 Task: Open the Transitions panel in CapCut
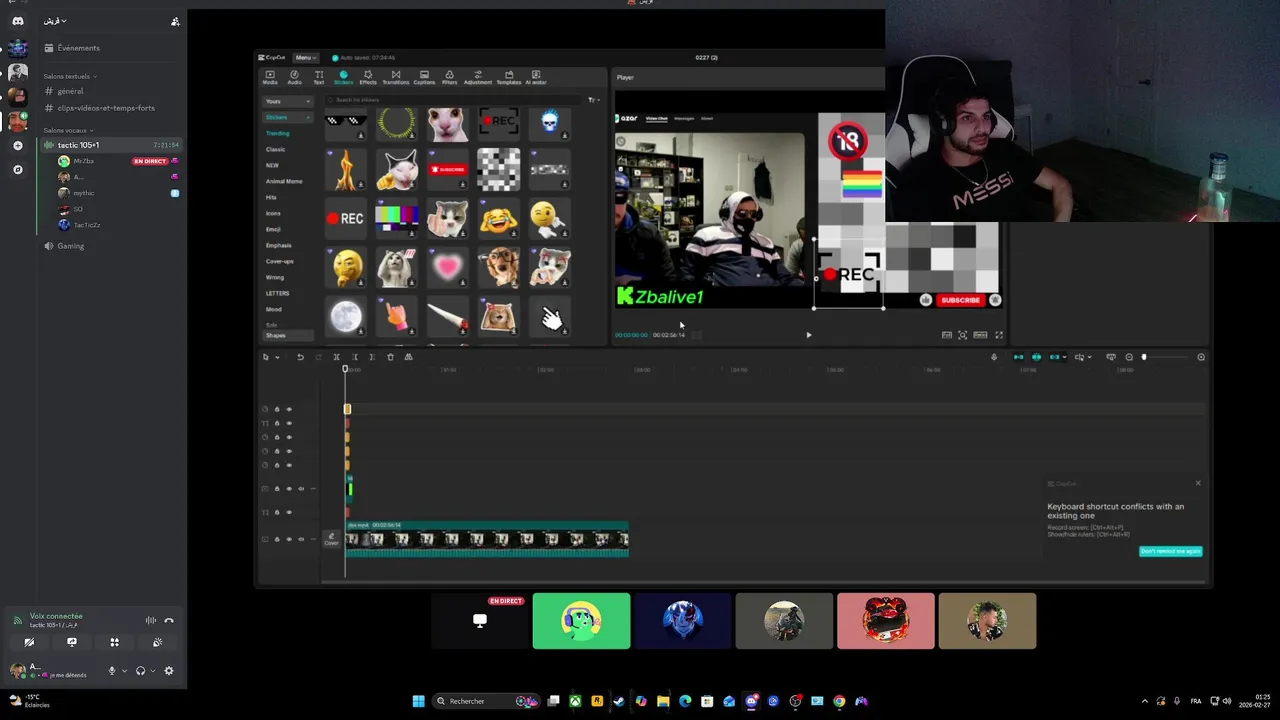(x=396, y=77)
